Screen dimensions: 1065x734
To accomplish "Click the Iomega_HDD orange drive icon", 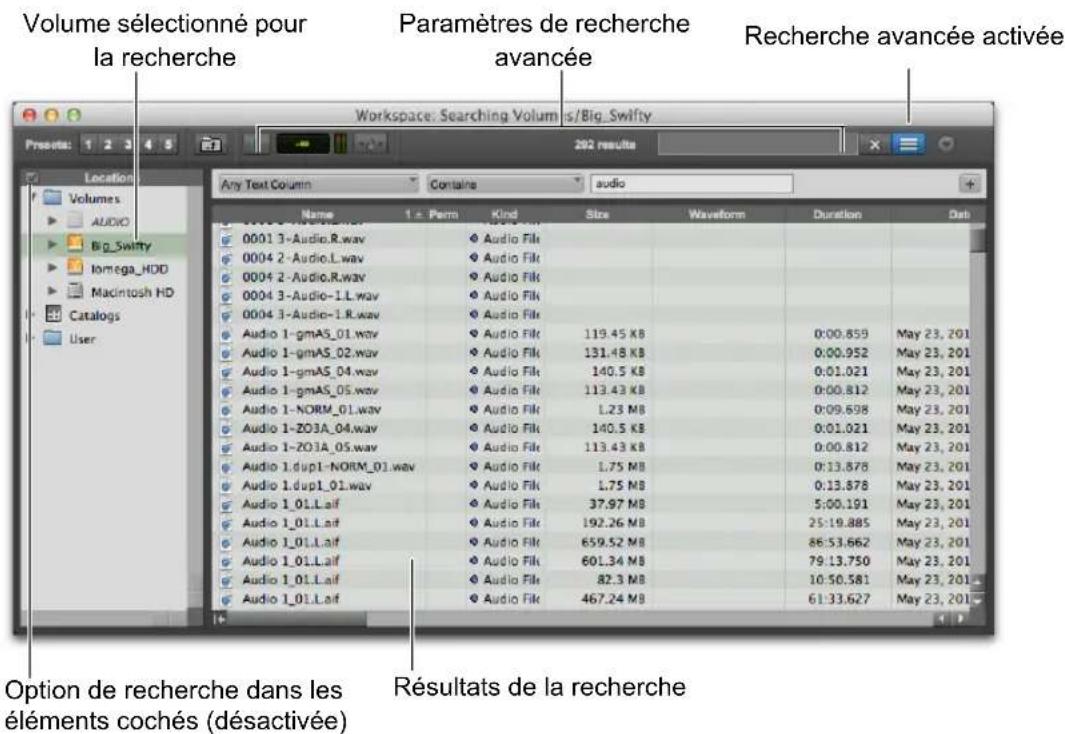I will tap(75, 268).
